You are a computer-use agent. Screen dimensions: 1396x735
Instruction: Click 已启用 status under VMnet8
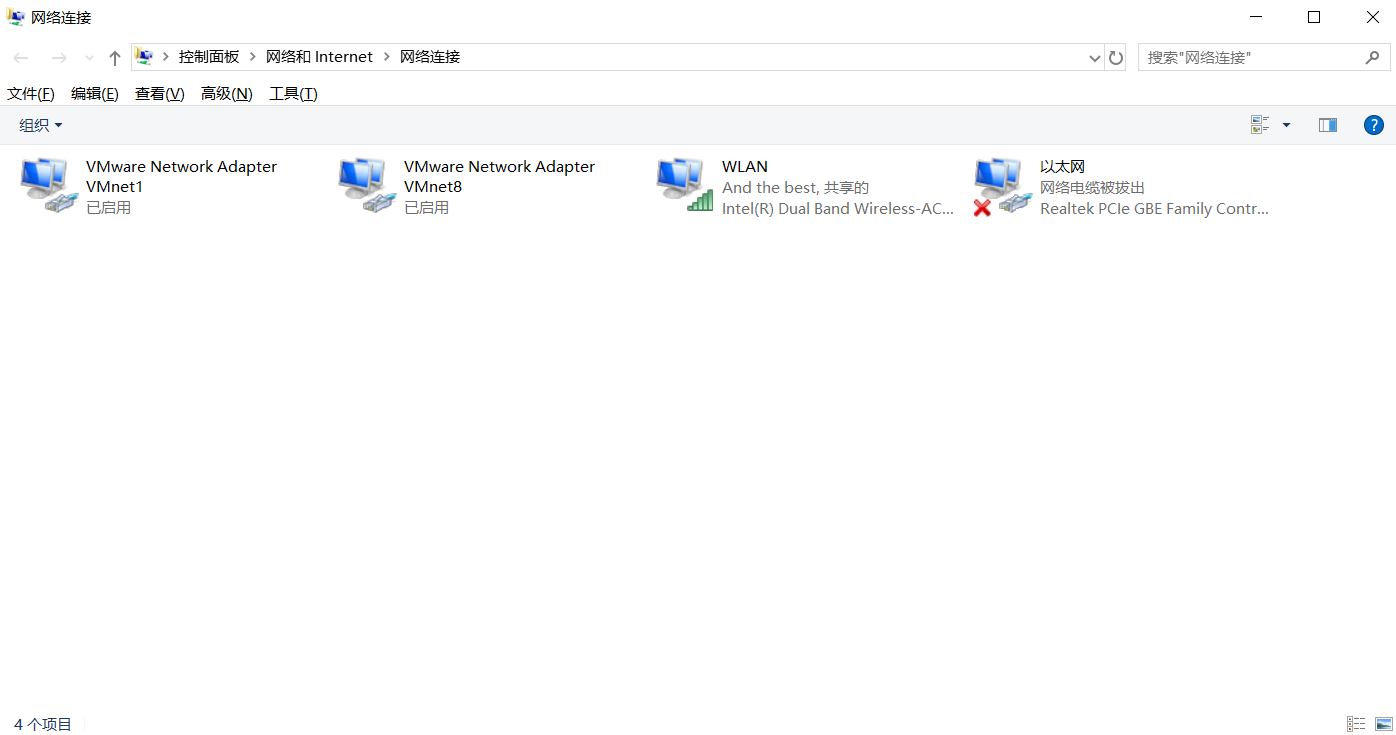tap(426, 207)
